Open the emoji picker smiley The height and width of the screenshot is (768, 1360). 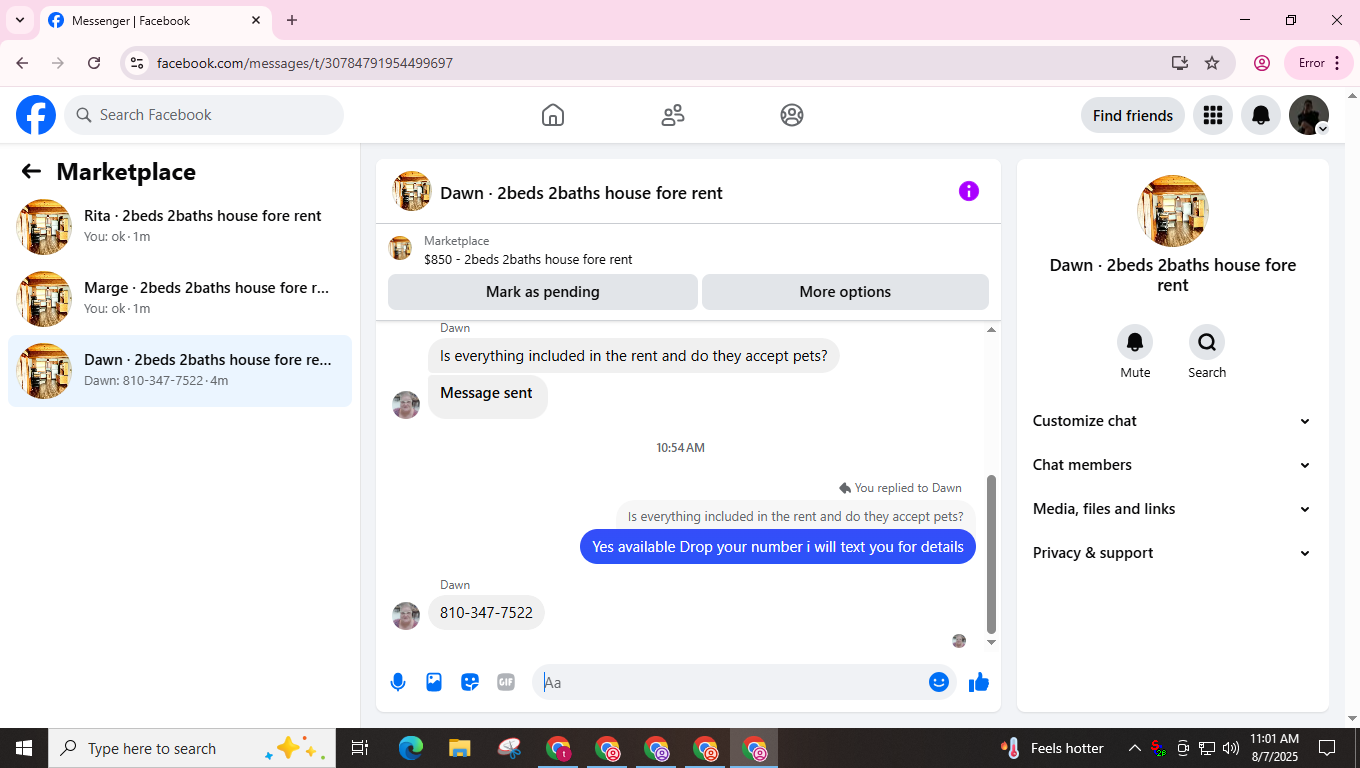click(938, 682)
